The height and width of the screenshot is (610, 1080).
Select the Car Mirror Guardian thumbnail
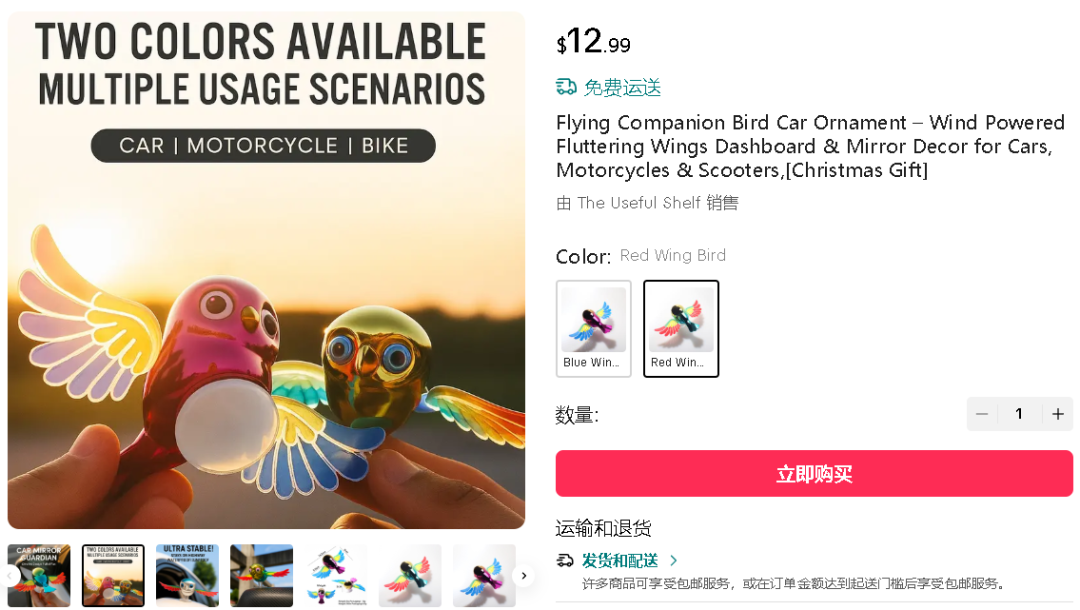pos(39,576)
